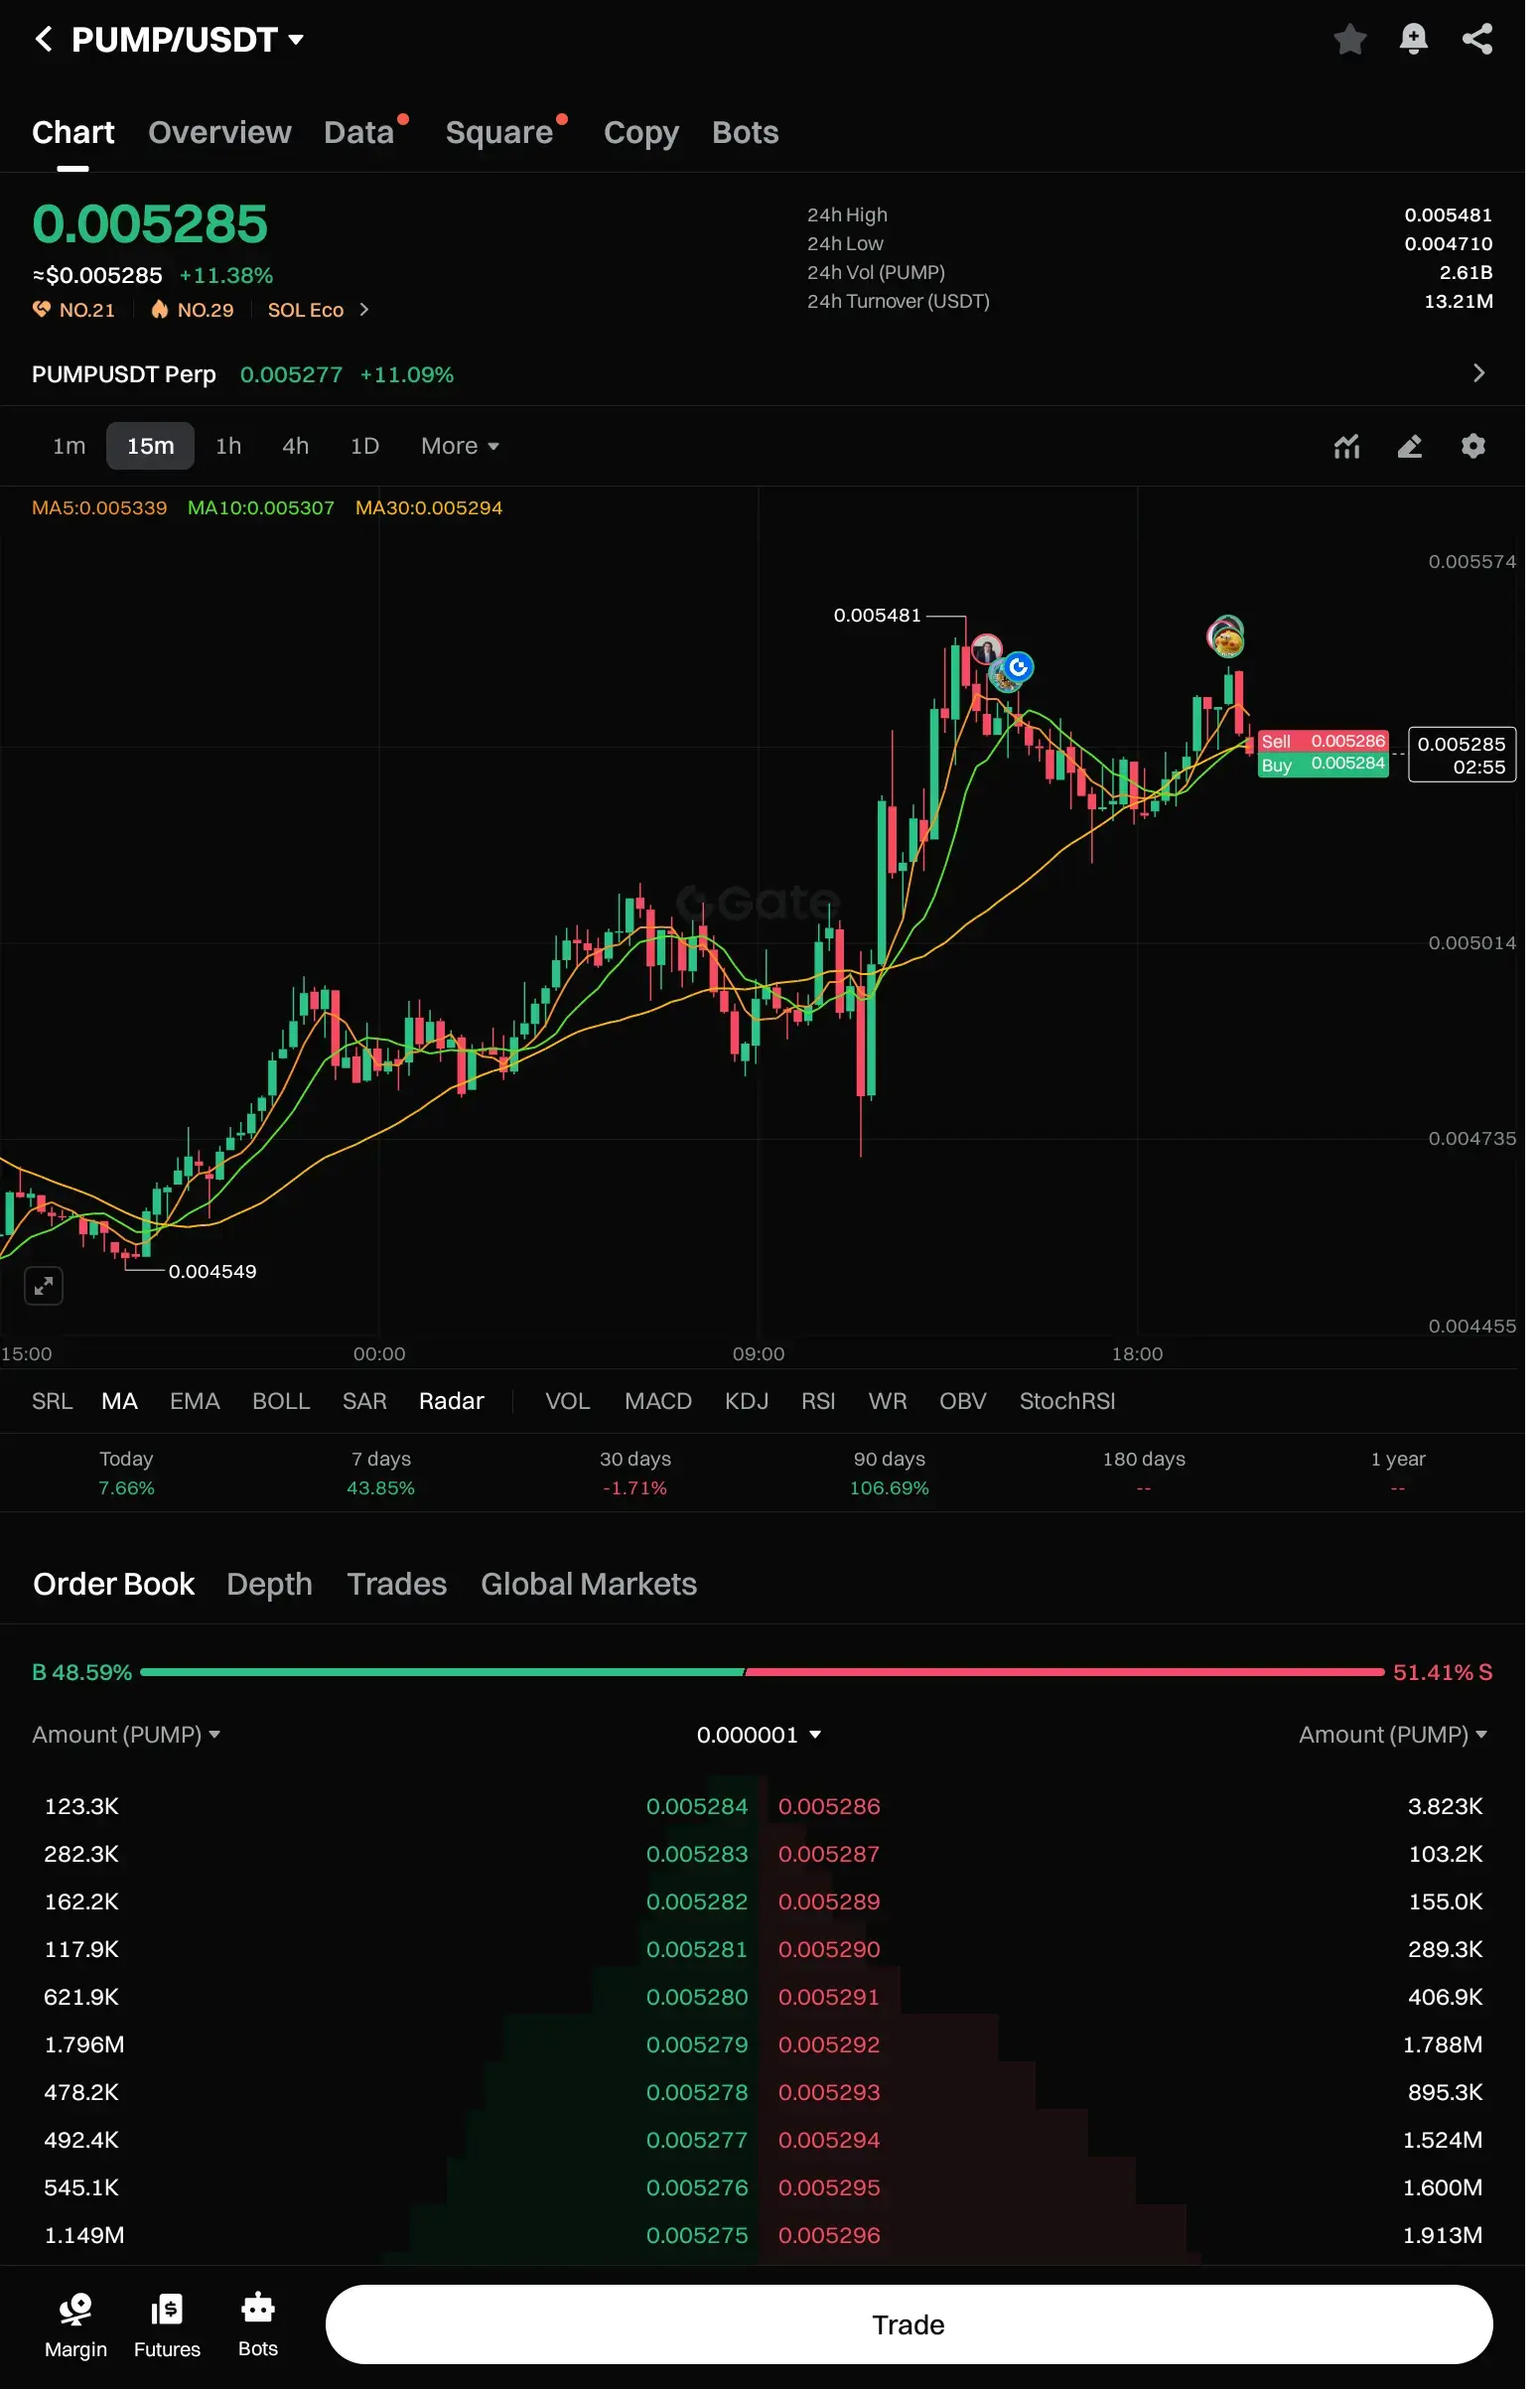Open the Data tab
This screenshot has width=1540, height=2389.
point(359,132)
